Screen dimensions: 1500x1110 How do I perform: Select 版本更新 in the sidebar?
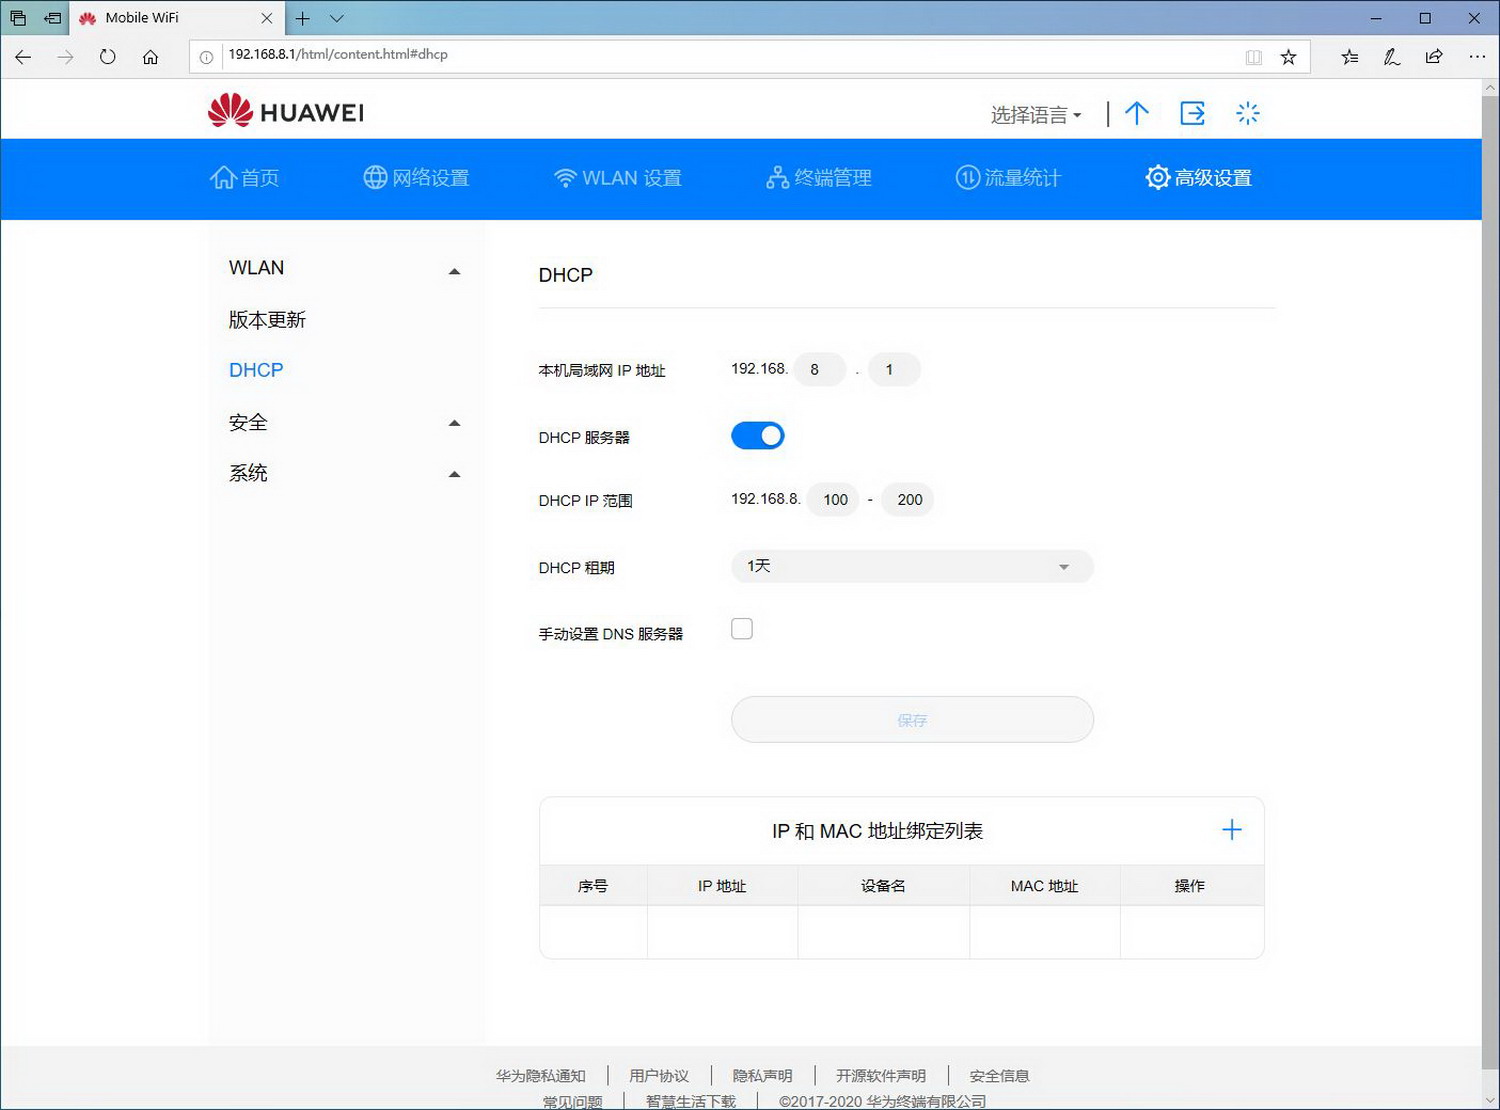point(266,320)
